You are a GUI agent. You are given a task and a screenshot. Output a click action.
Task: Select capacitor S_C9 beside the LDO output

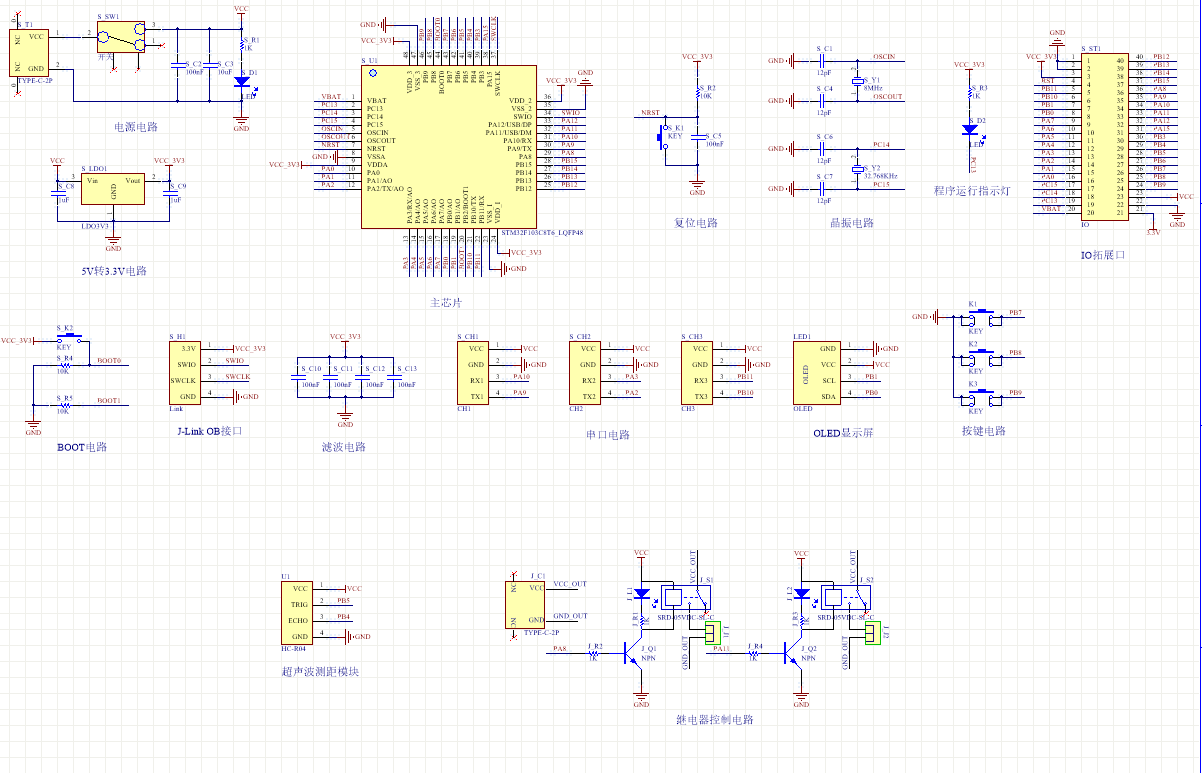click(170, 193)
